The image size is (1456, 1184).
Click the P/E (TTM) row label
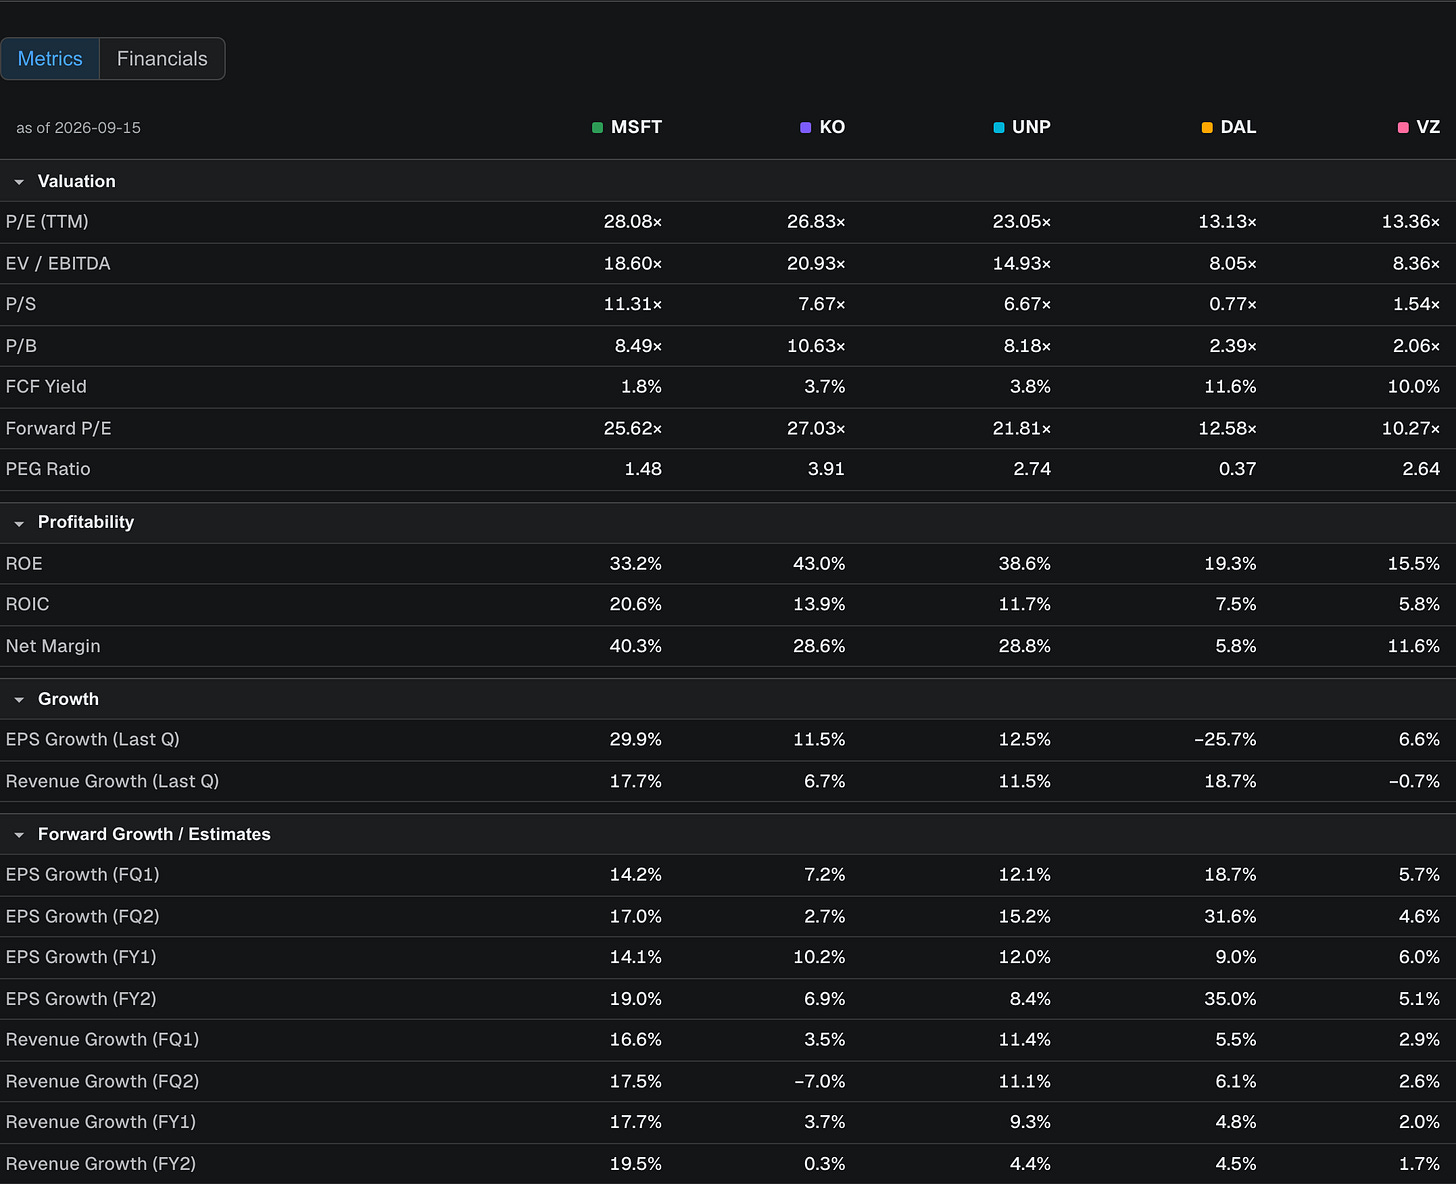pyautogui.click(x=47, y=222)
